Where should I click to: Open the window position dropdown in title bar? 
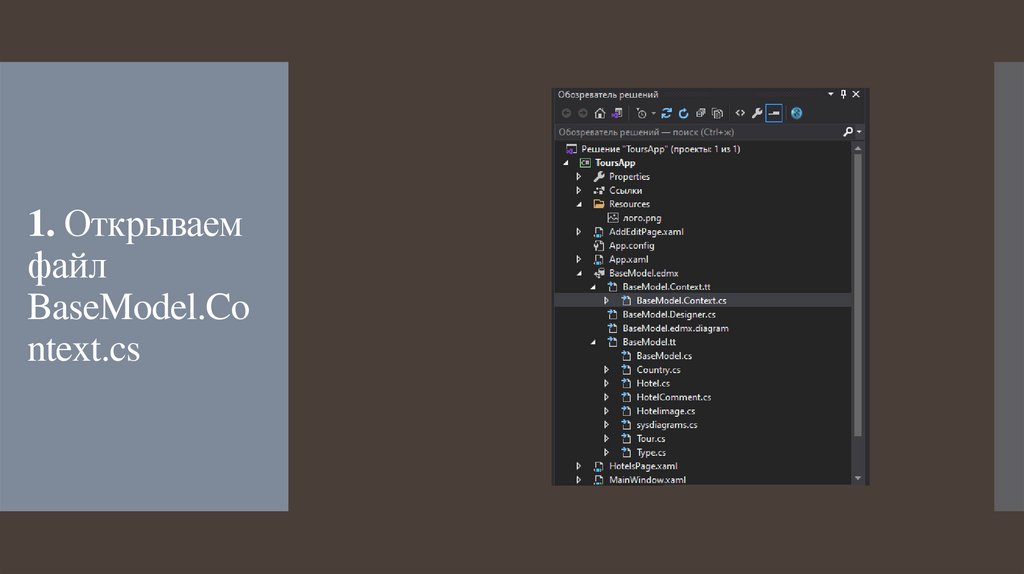[830, 94]
